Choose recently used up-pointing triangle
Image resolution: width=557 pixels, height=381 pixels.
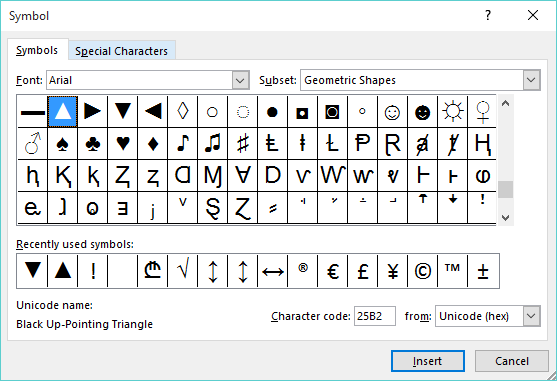(x=63, y=271)
